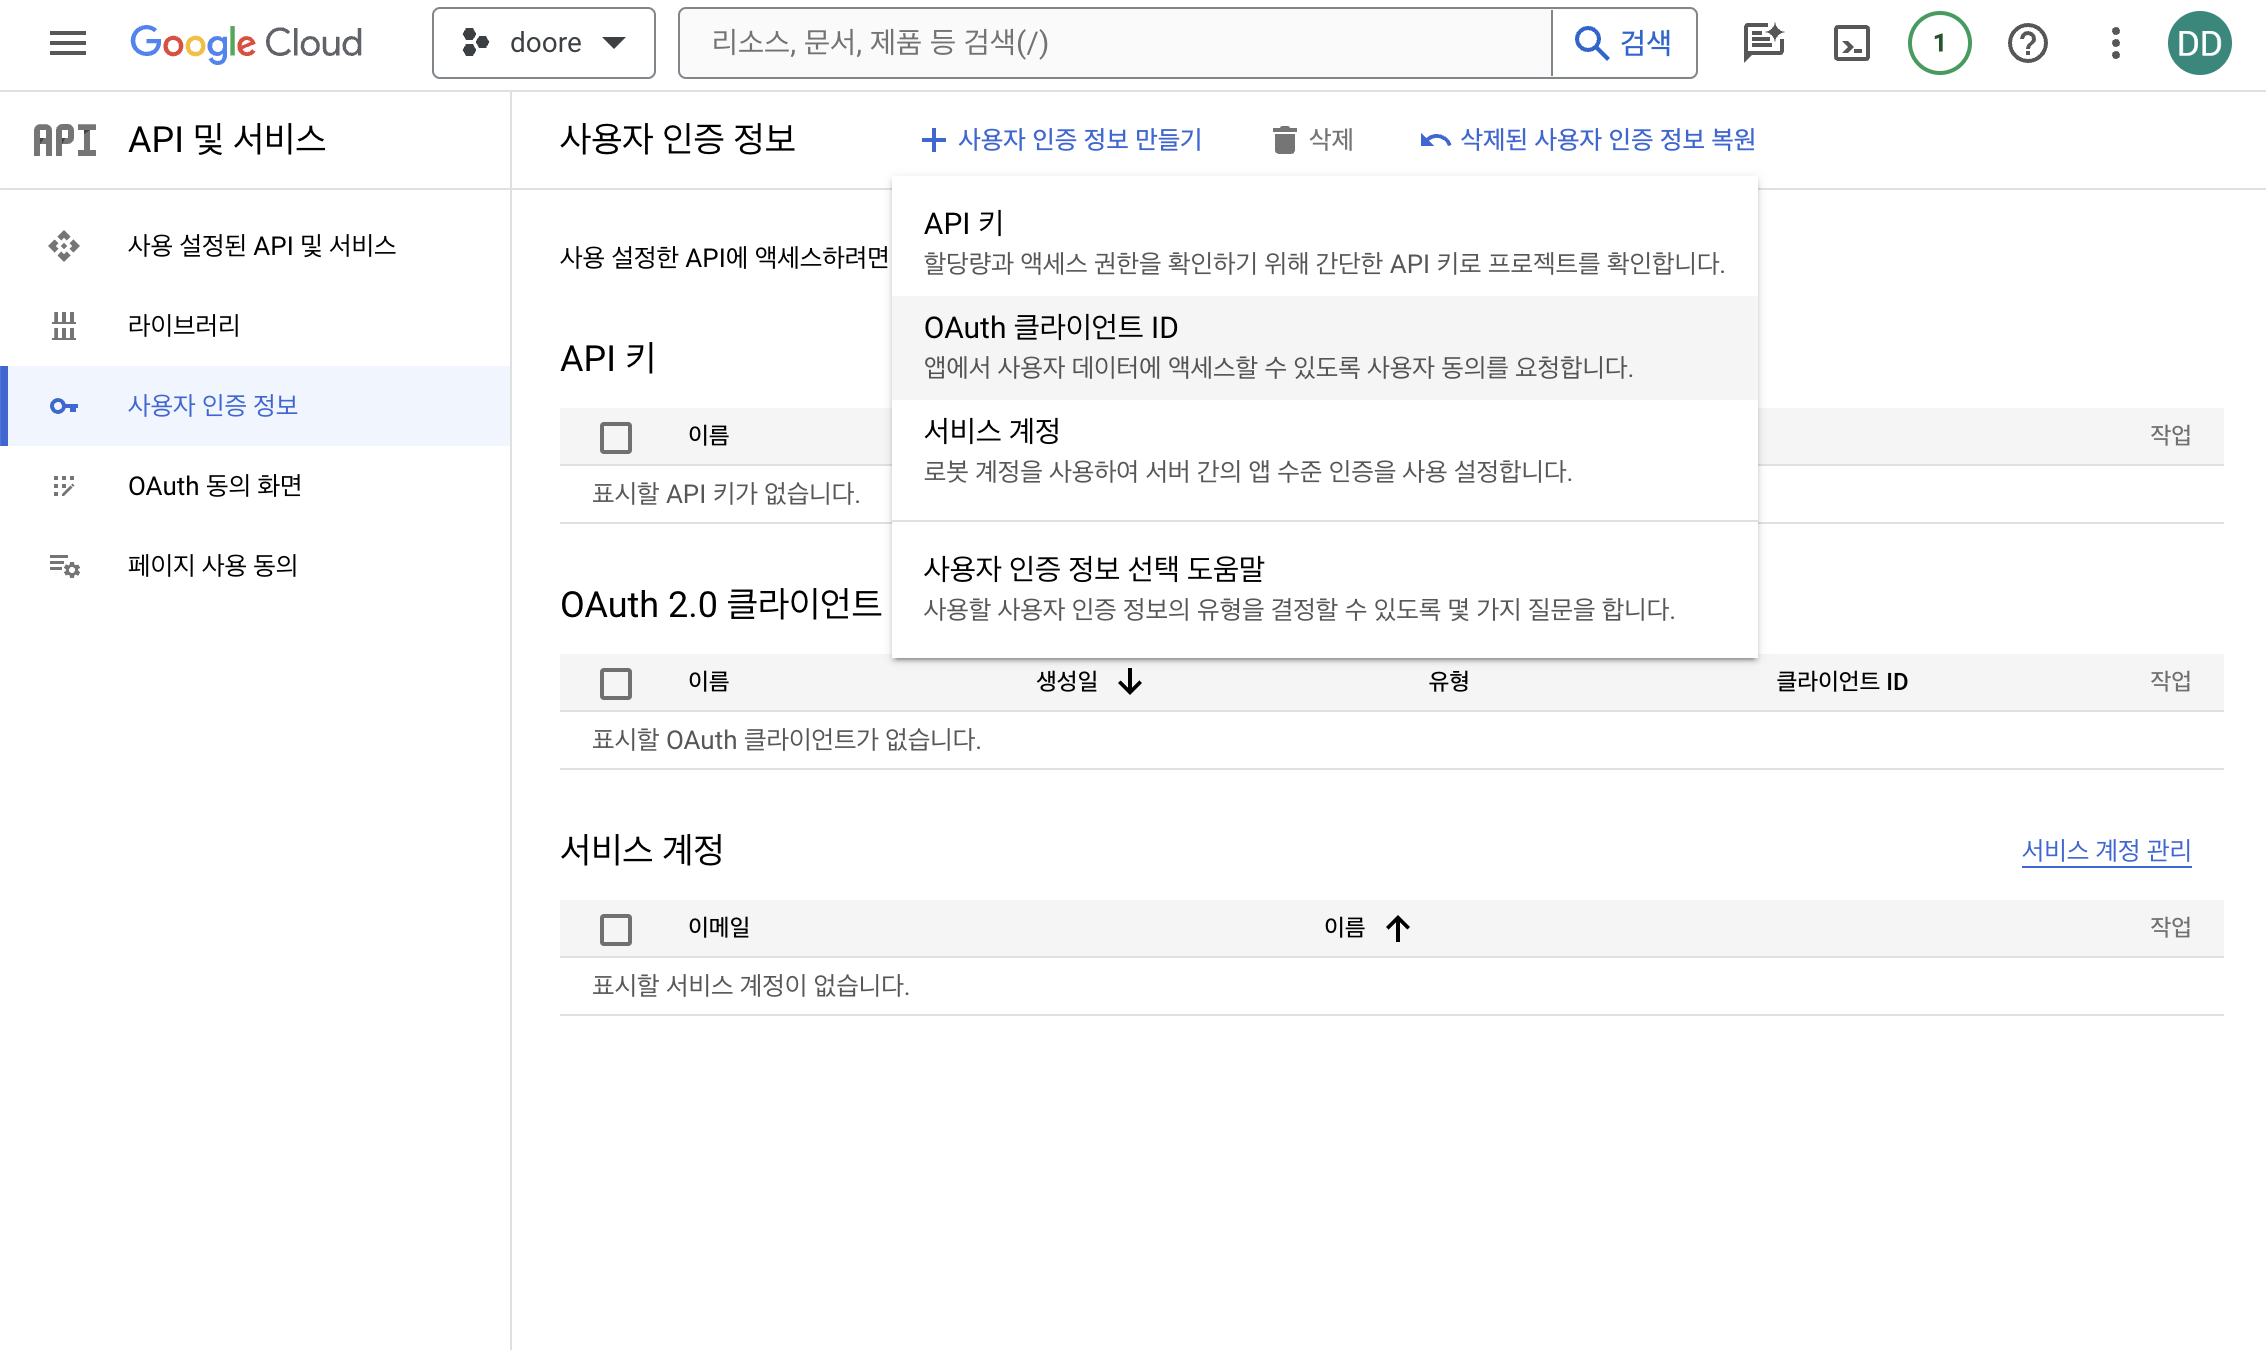This screenshot has width=2266, height=1350.
Task: Click the resource search input field
Action: (x=1115, y=43)
